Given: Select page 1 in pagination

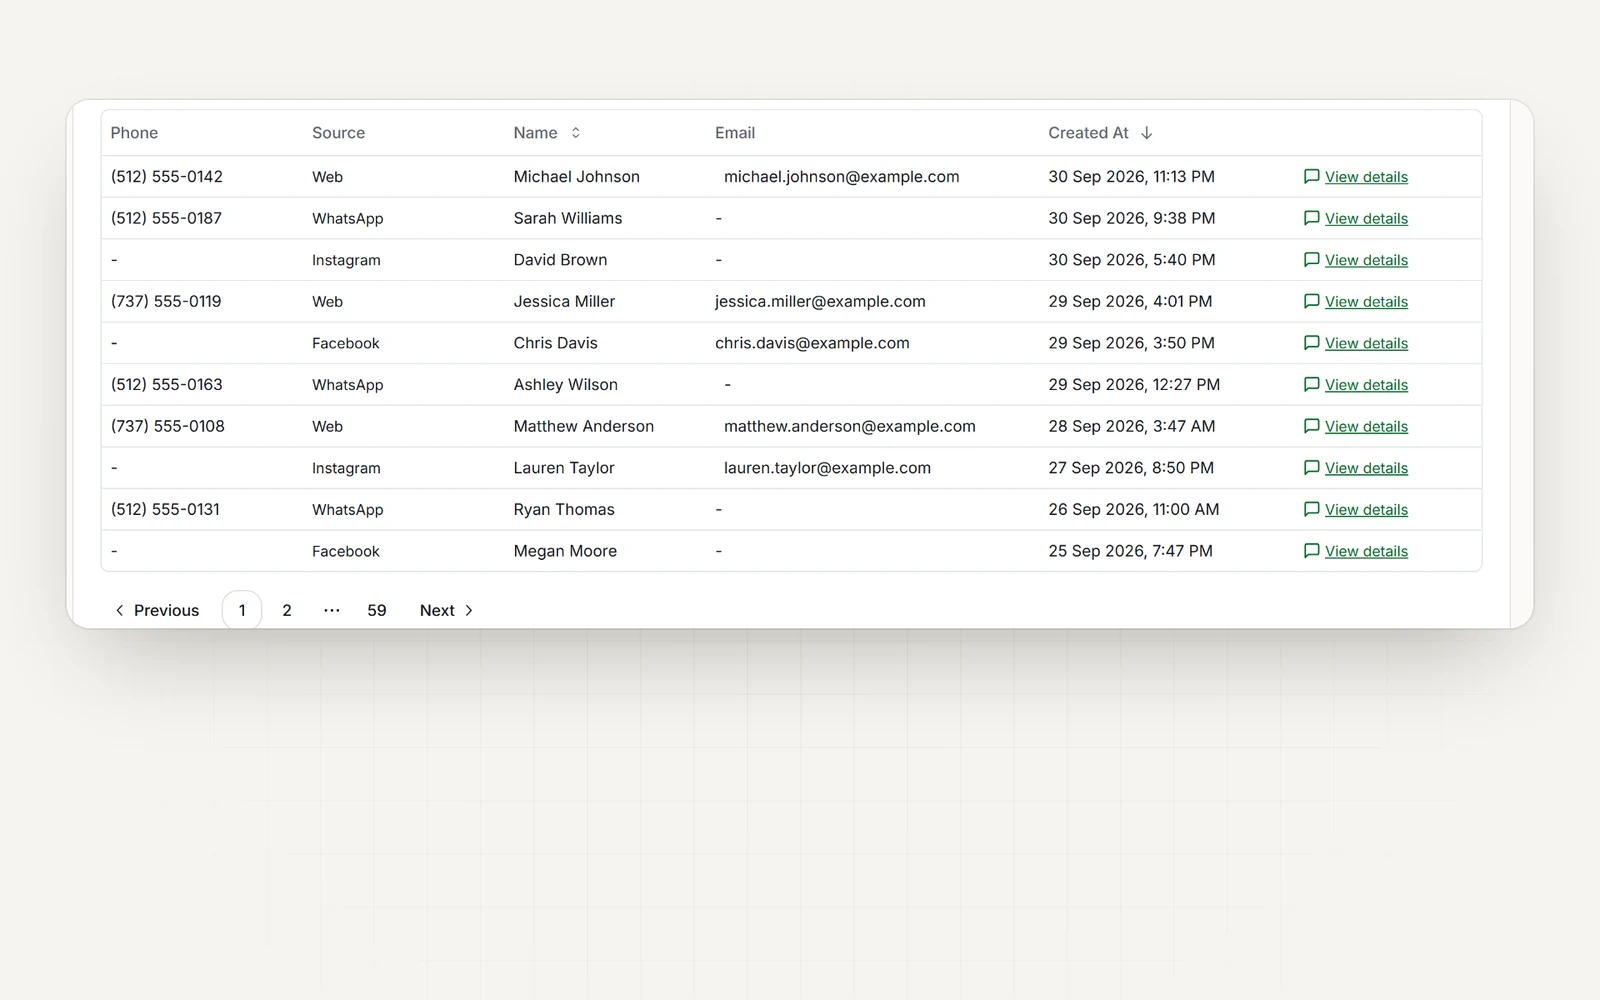Looking at the screenshot, I should [242, 610].
